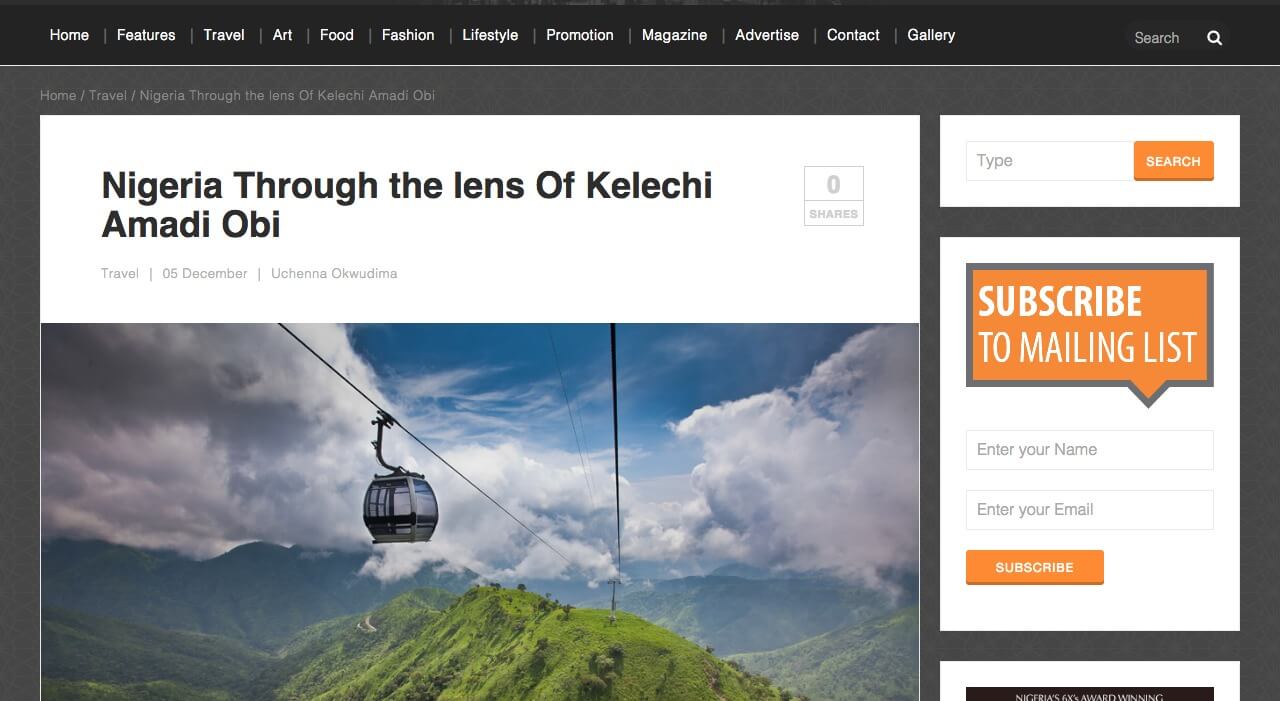Image resolution: width=1280 pixels, height=701 pixels.
Task: Click the top navbar Search field
Action: pyautogui.click(x=1163, y=38)
